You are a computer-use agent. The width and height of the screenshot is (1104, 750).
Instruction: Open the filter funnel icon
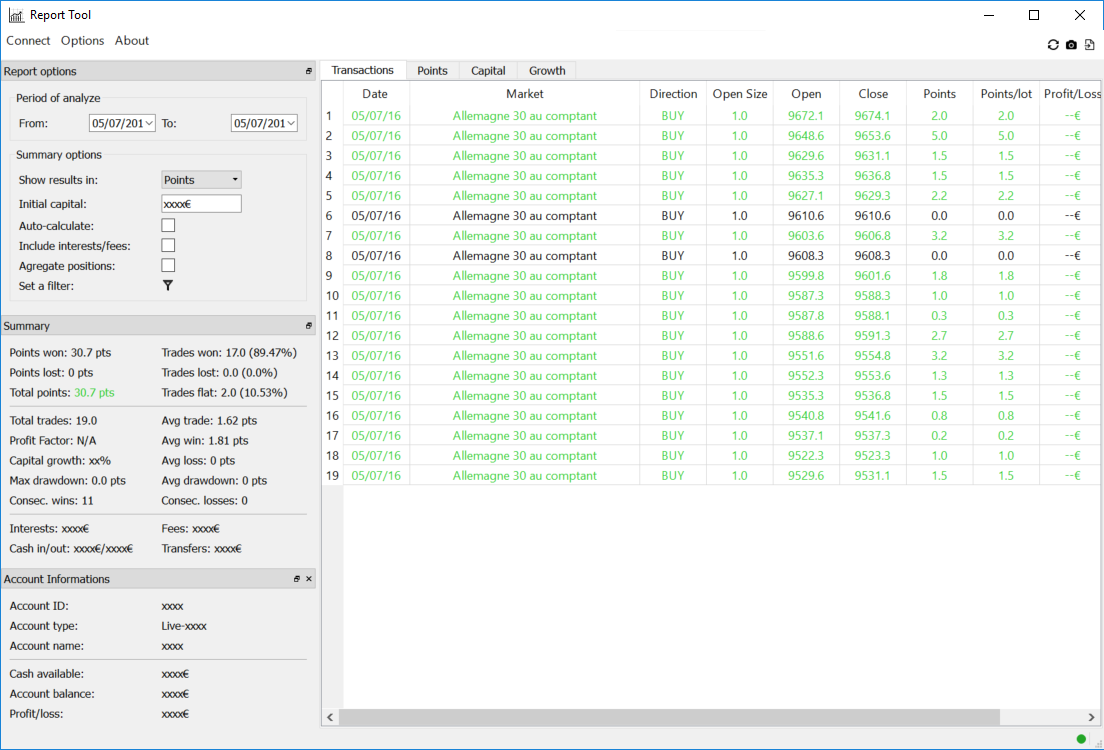(168, 286)
